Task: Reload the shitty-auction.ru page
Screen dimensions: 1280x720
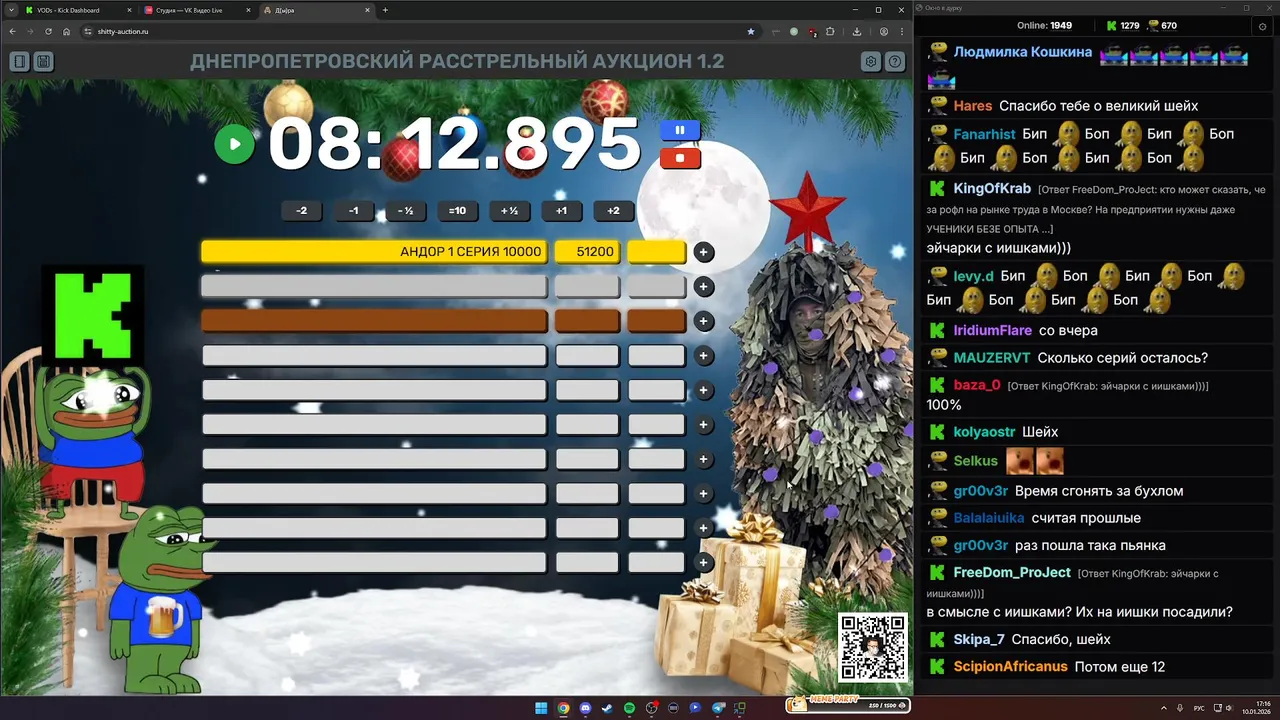Action: (48, 31)
